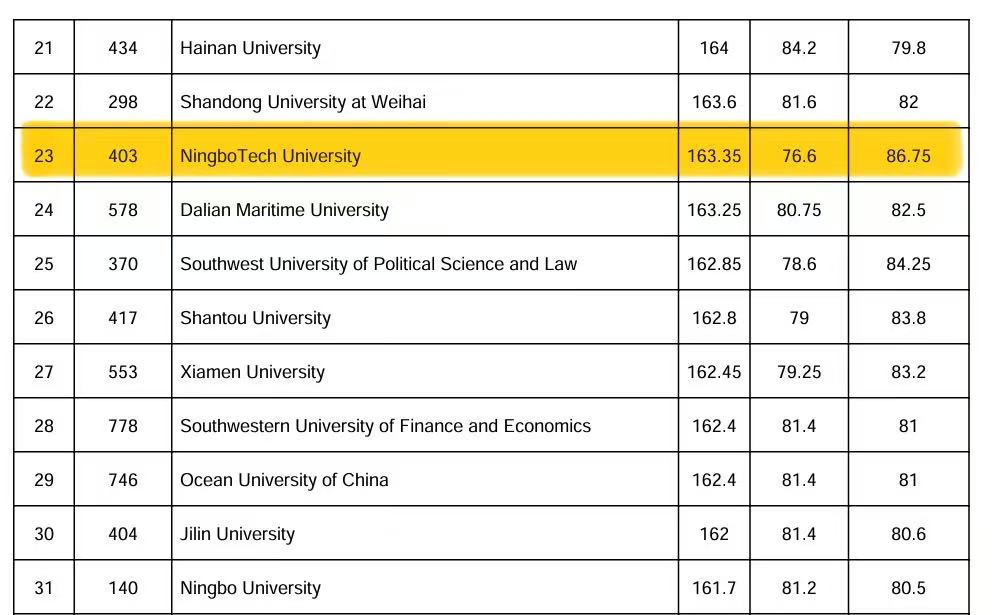Click the Xiamen University name cell
This screenshot has width=1008, height=615.
pos(252,372)
